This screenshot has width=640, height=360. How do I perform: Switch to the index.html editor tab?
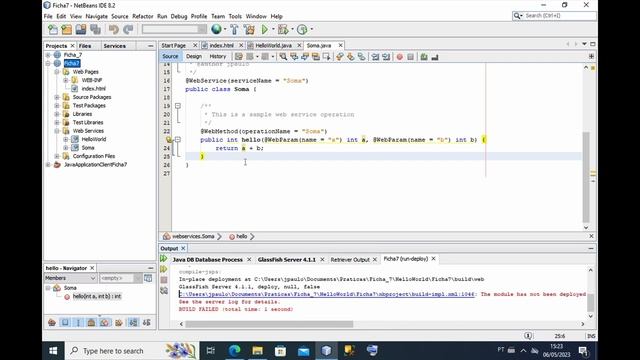tap(221, 45)
